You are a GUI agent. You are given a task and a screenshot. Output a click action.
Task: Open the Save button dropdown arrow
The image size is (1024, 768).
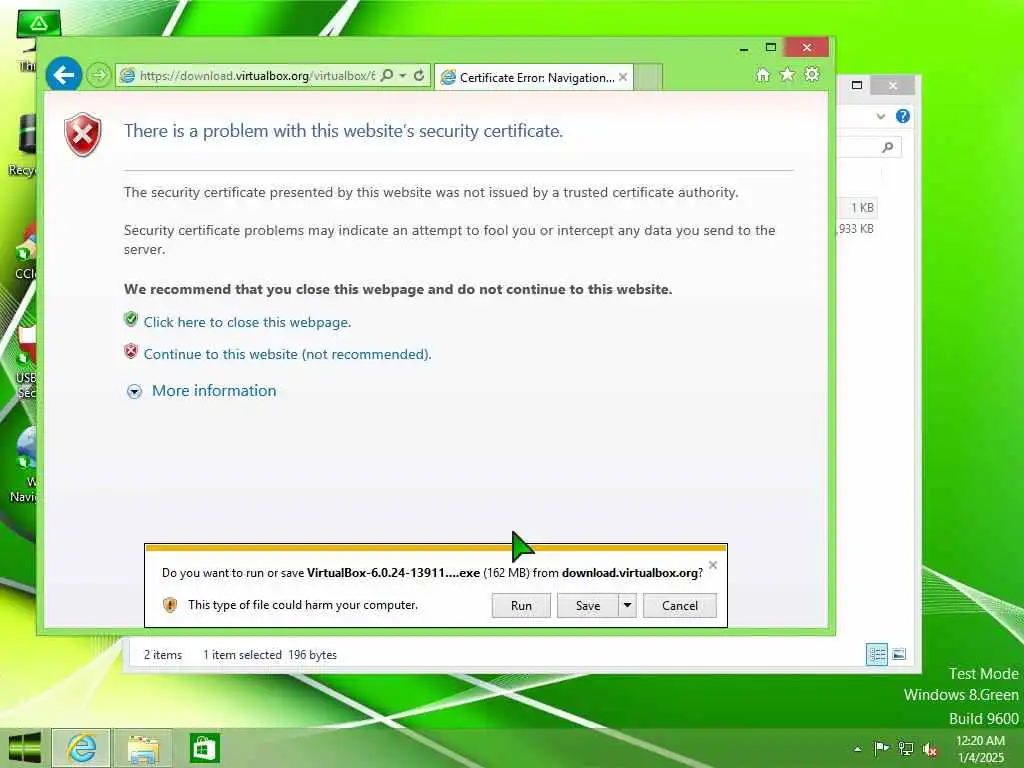627,605
